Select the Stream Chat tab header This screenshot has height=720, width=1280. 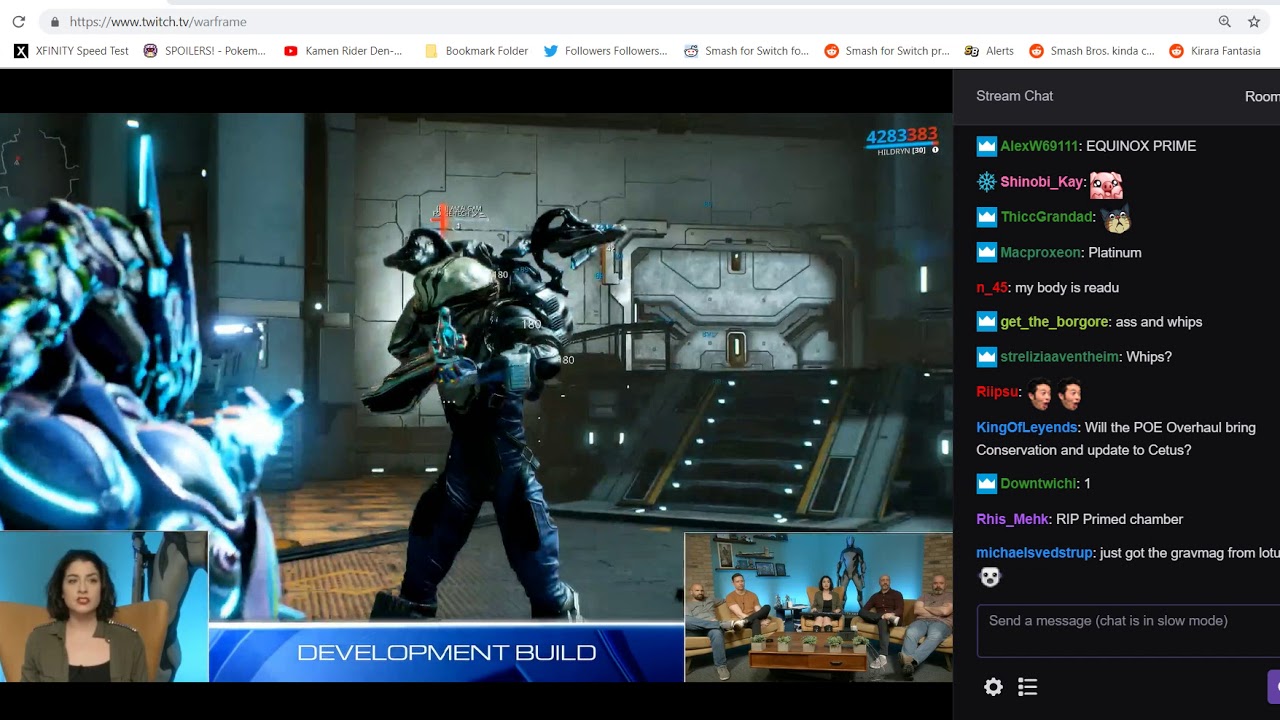pyautogui.click(x=1014, y=96)
